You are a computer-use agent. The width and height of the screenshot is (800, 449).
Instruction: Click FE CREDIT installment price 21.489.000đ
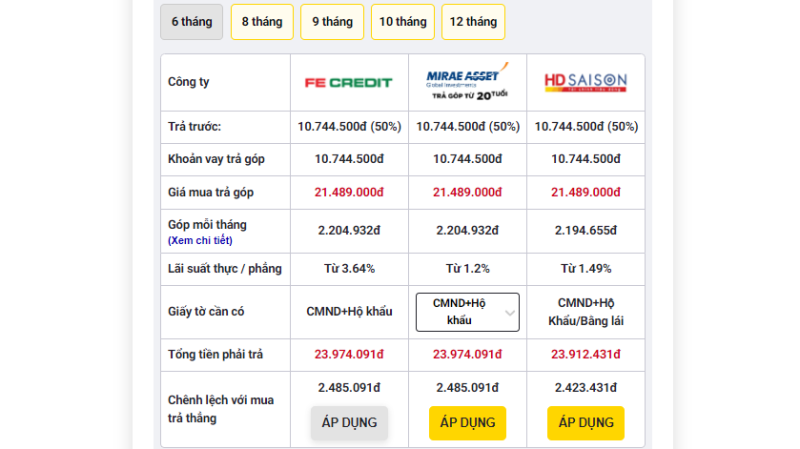click(349, 192)
